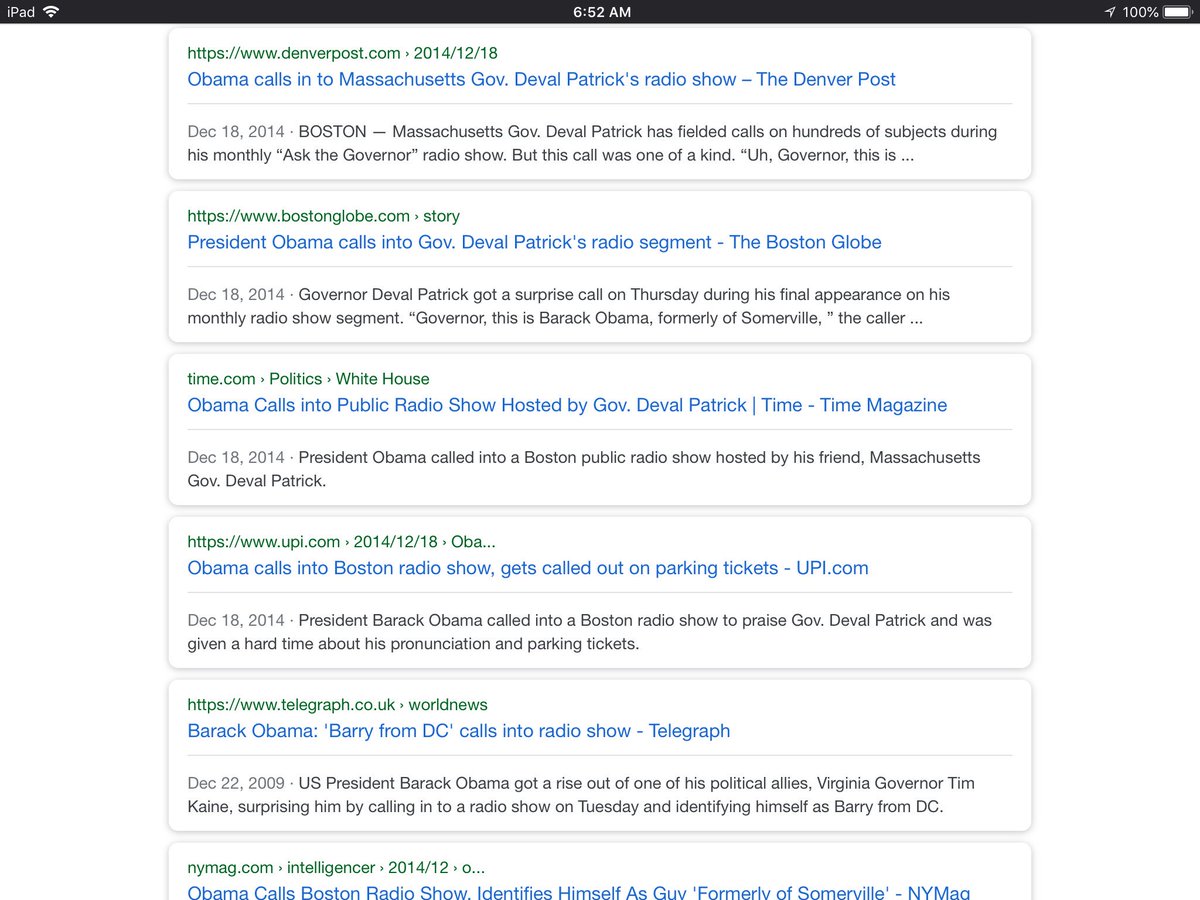Click the upi.com URL breadcrumb
Viewport: 1200px width, 900px height.
pyautogui.click(x=341, y=542)
